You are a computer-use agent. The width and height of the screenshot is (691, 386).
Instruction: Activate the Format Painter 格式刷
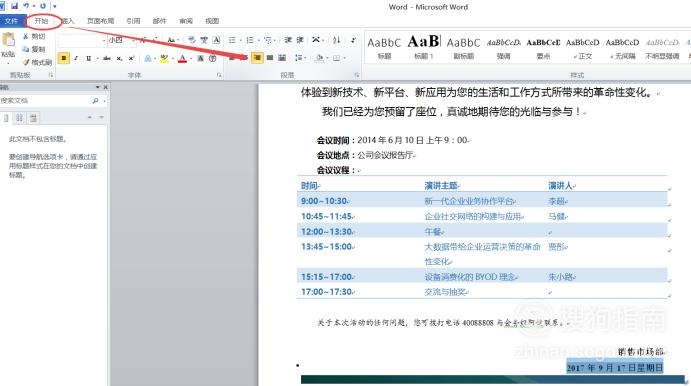[x=37, y=62]
